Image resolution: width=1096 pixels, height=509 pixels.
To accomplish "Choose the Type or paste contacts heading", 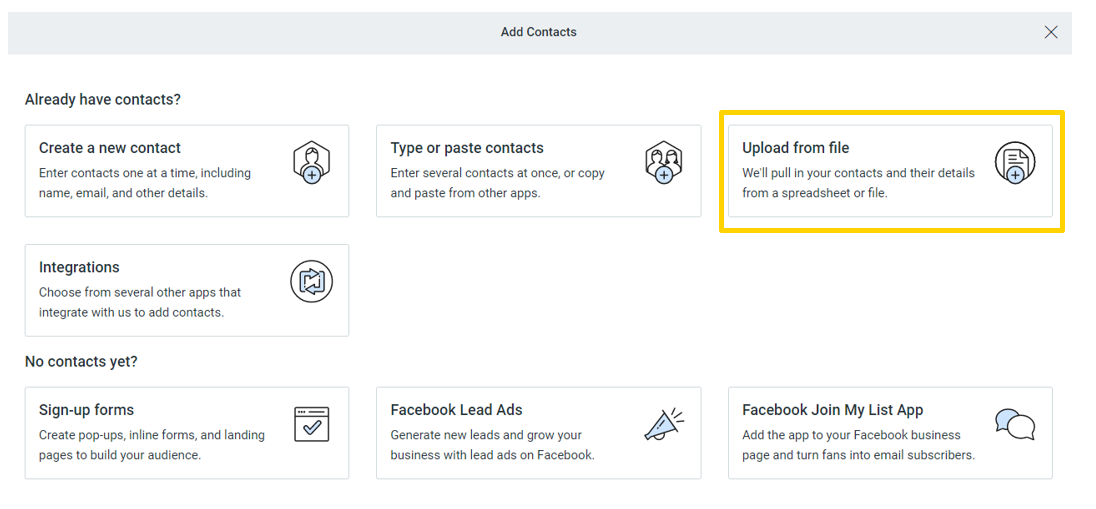I will click(x=467, y=148).
